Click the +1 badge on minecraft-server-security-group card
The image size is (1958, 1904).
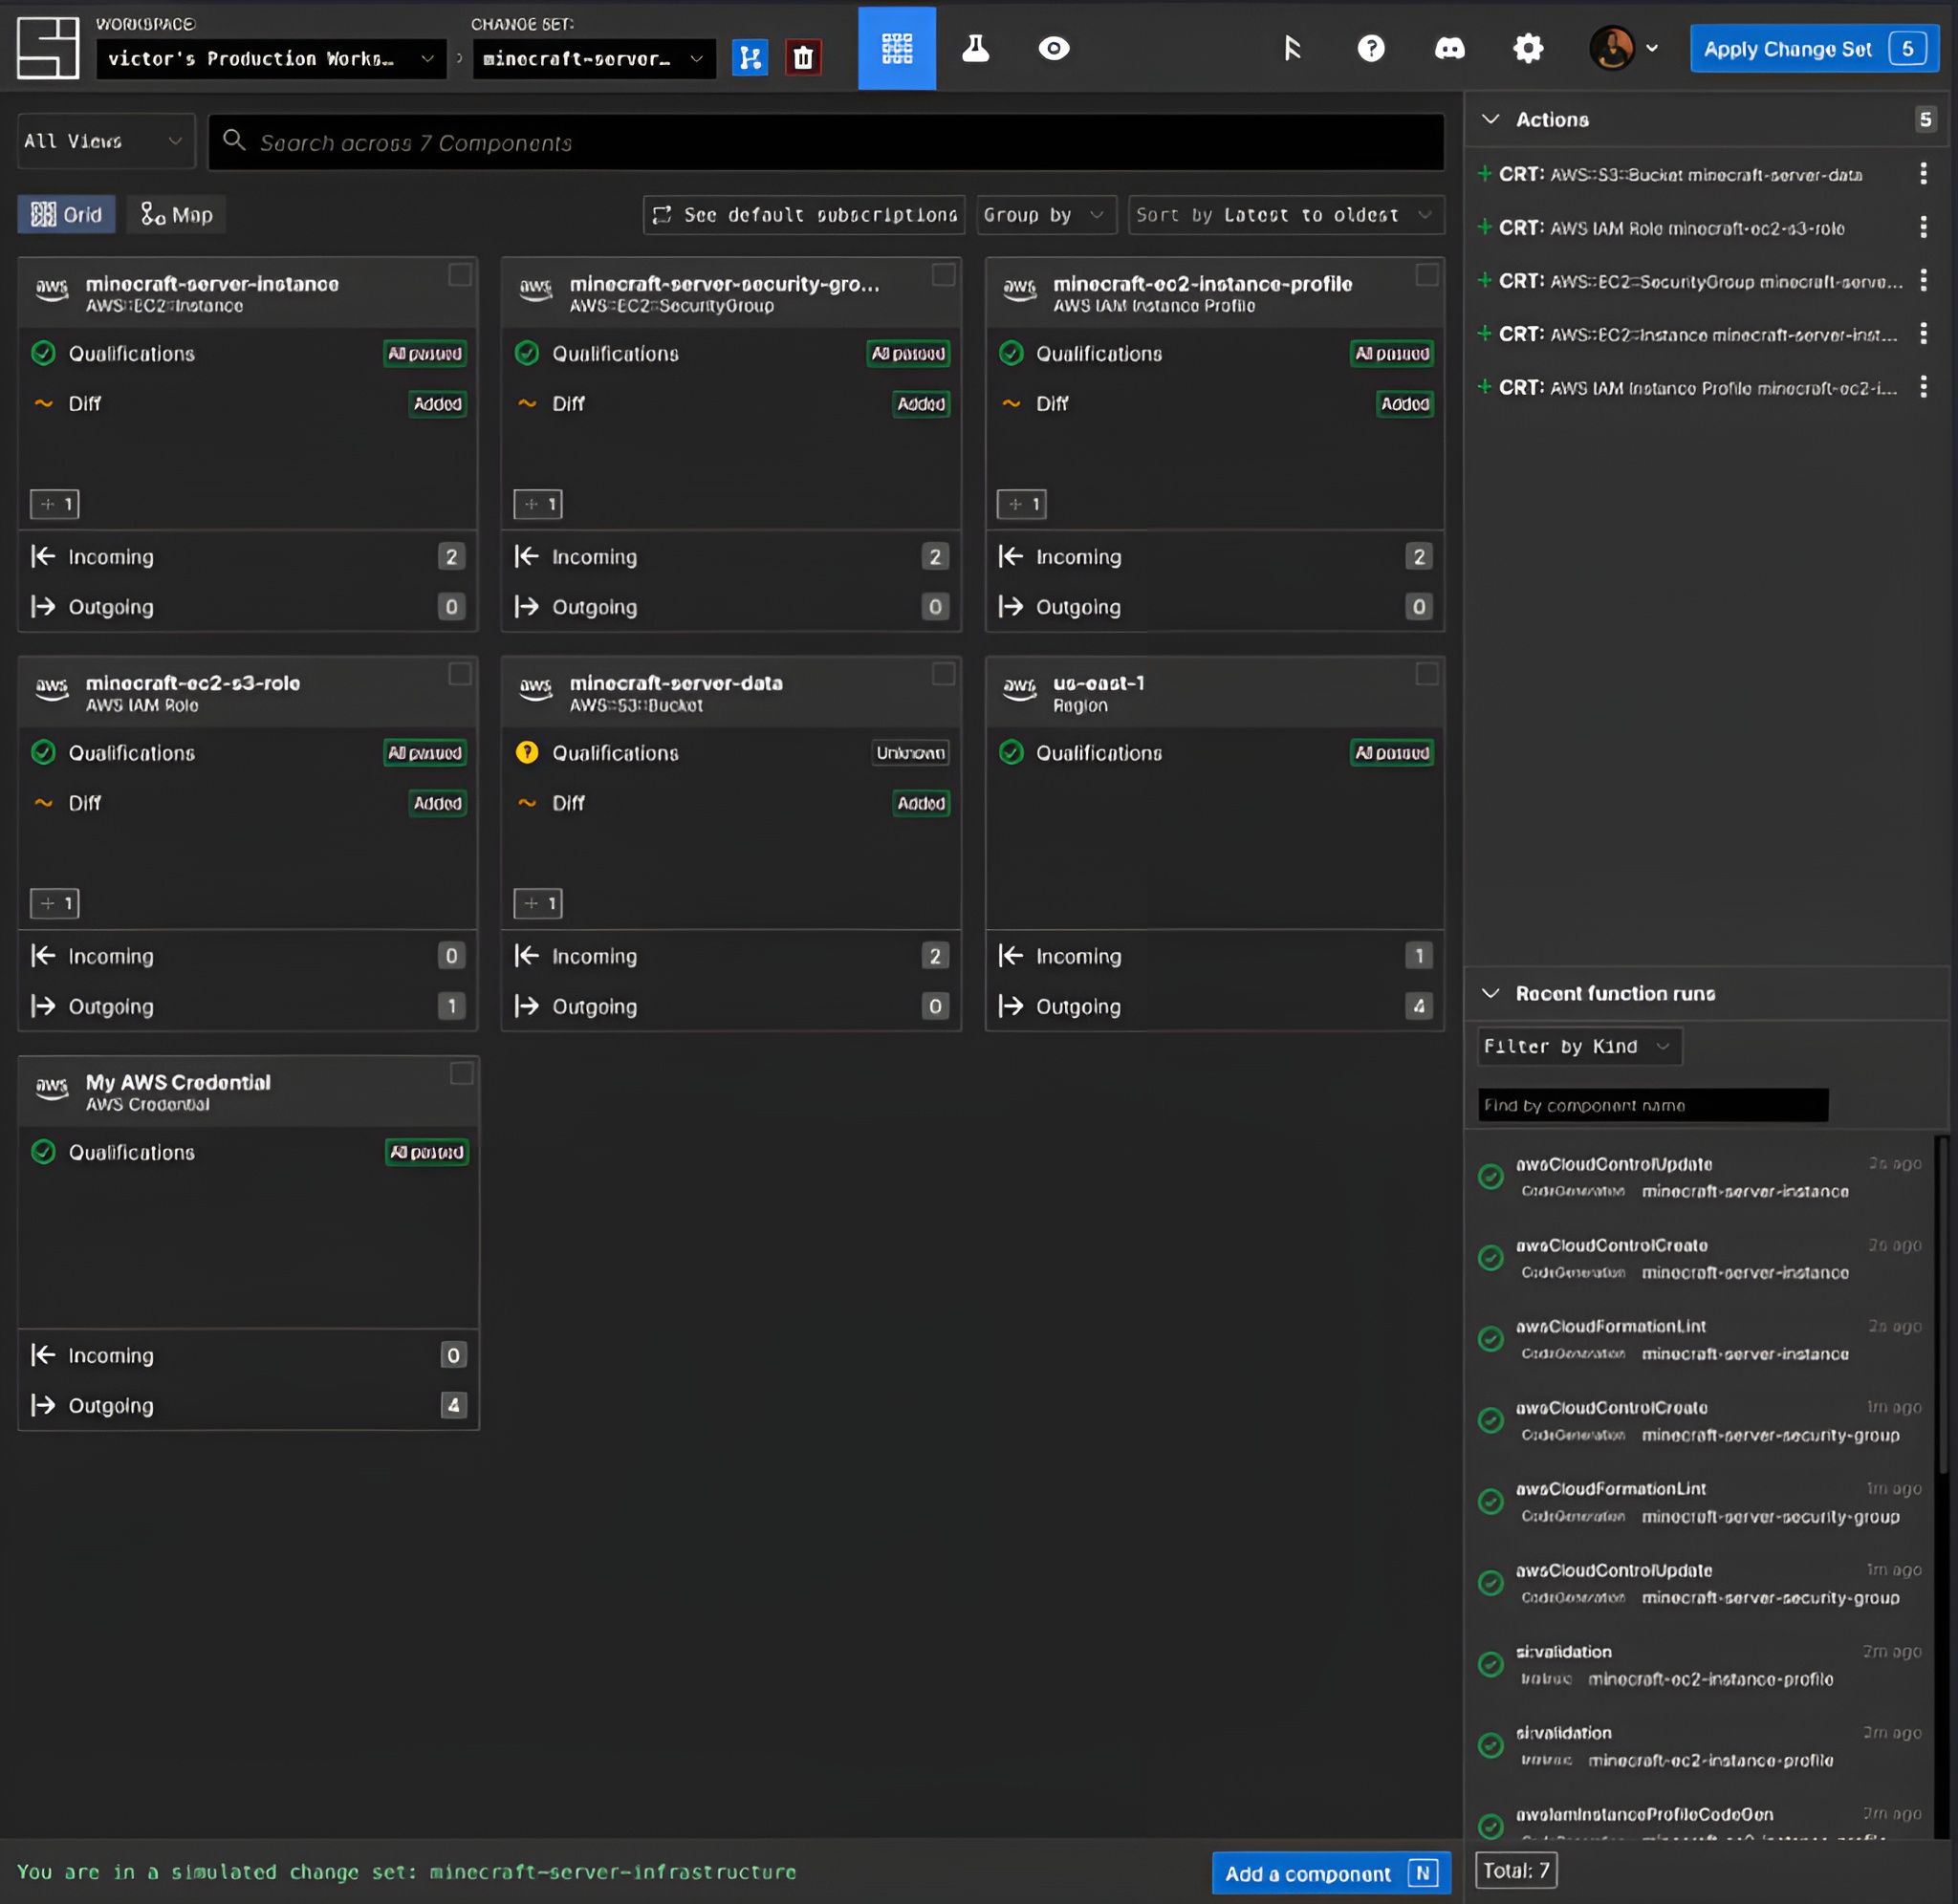point(538,504)
